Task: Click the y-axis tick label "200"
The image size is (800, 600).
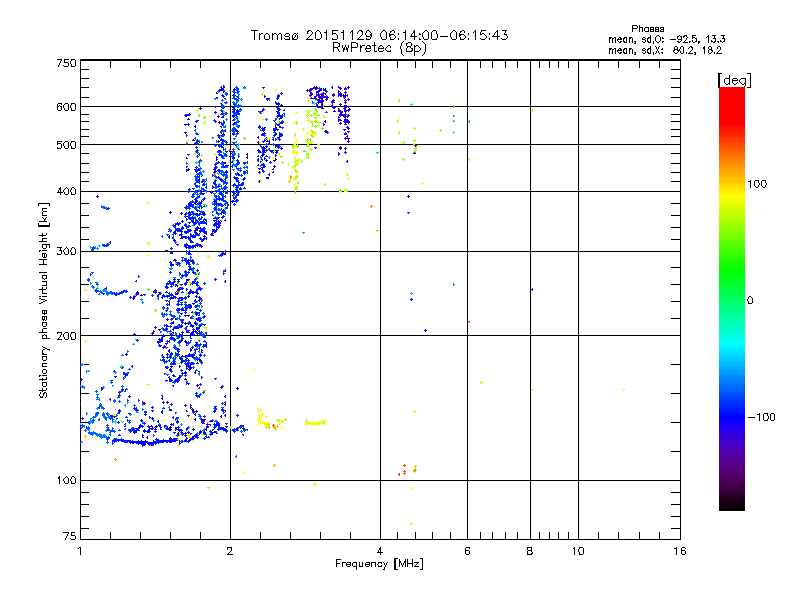Action: pyautogui.click(x=66, y=336)
